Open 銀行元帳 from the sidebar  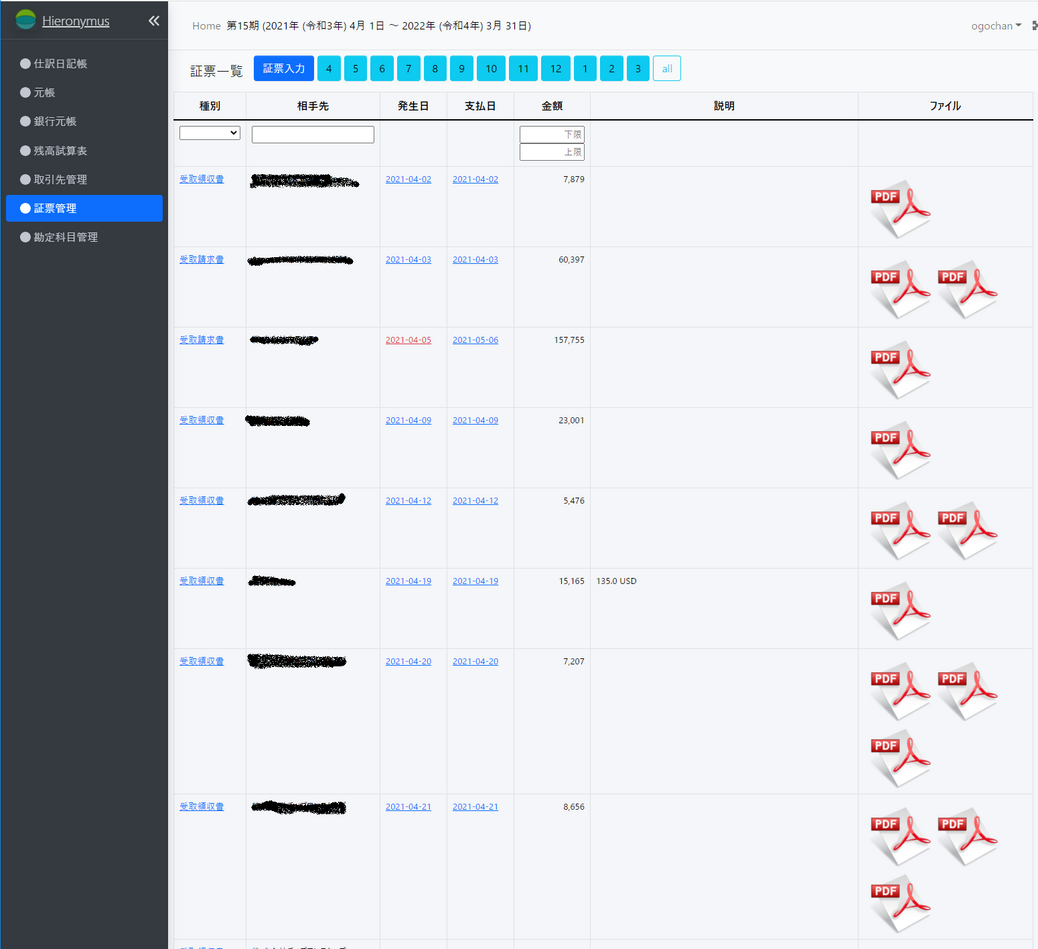pyautogui.click(x=55, y=121)
